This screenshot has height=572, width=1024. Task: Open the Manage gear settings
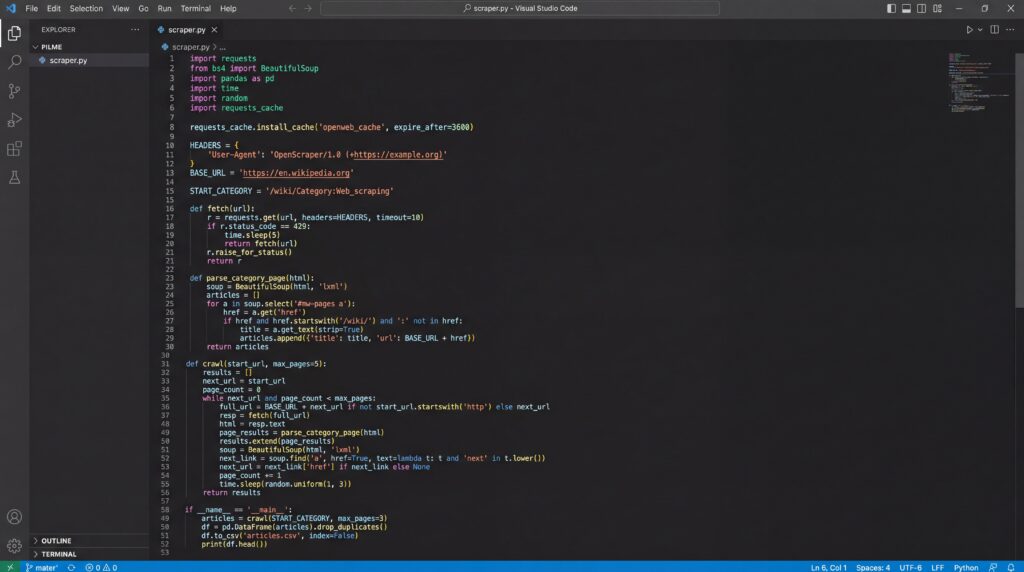pos(14,546)
